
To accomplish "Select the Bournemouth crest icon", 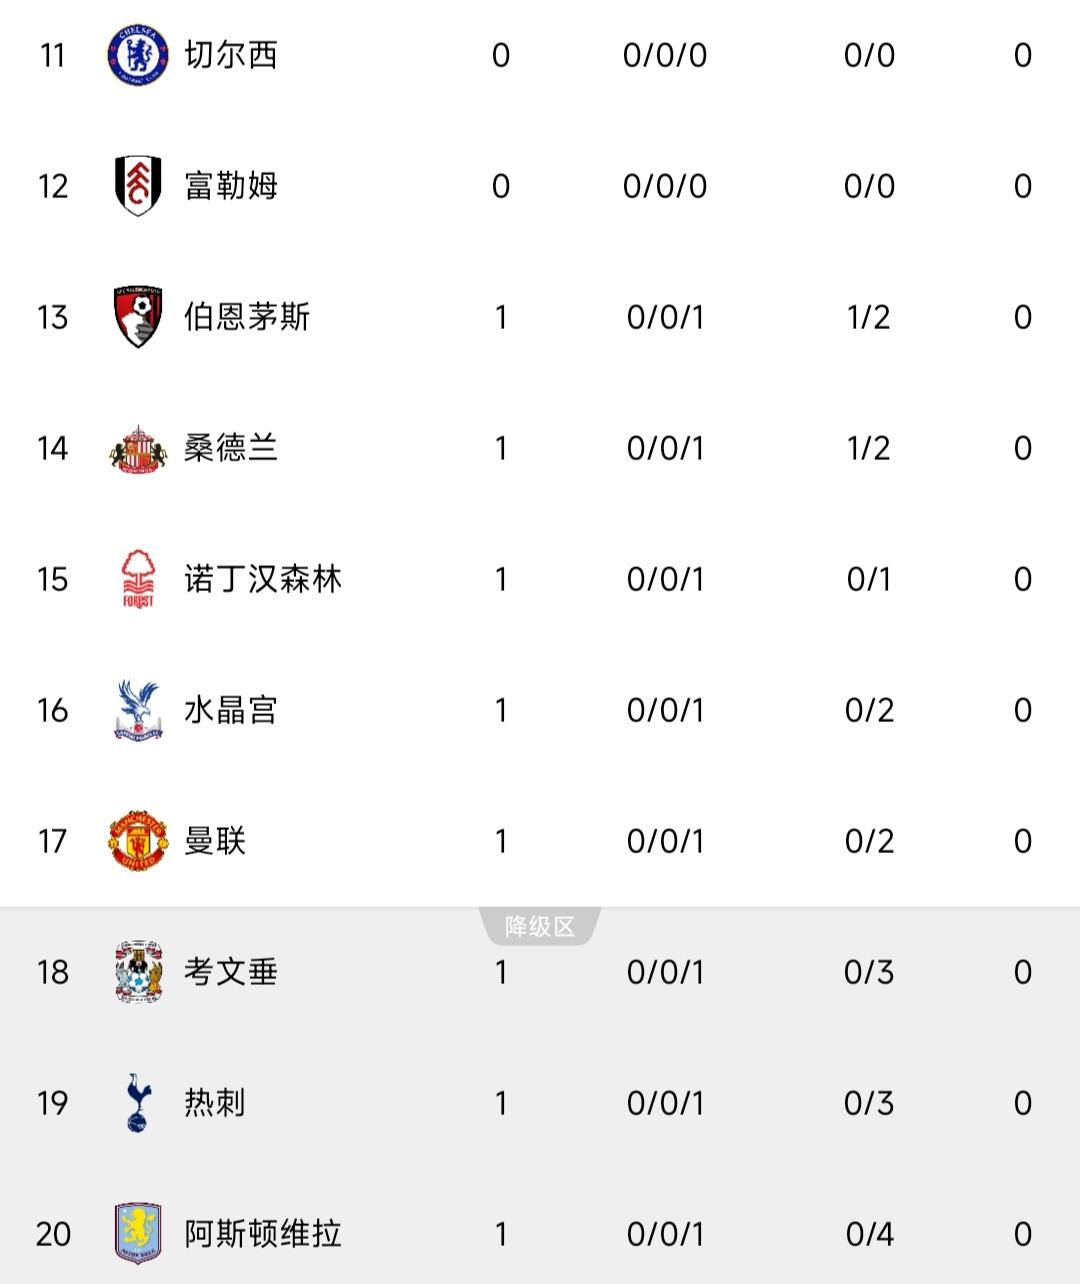I will [x=137, y=317].
